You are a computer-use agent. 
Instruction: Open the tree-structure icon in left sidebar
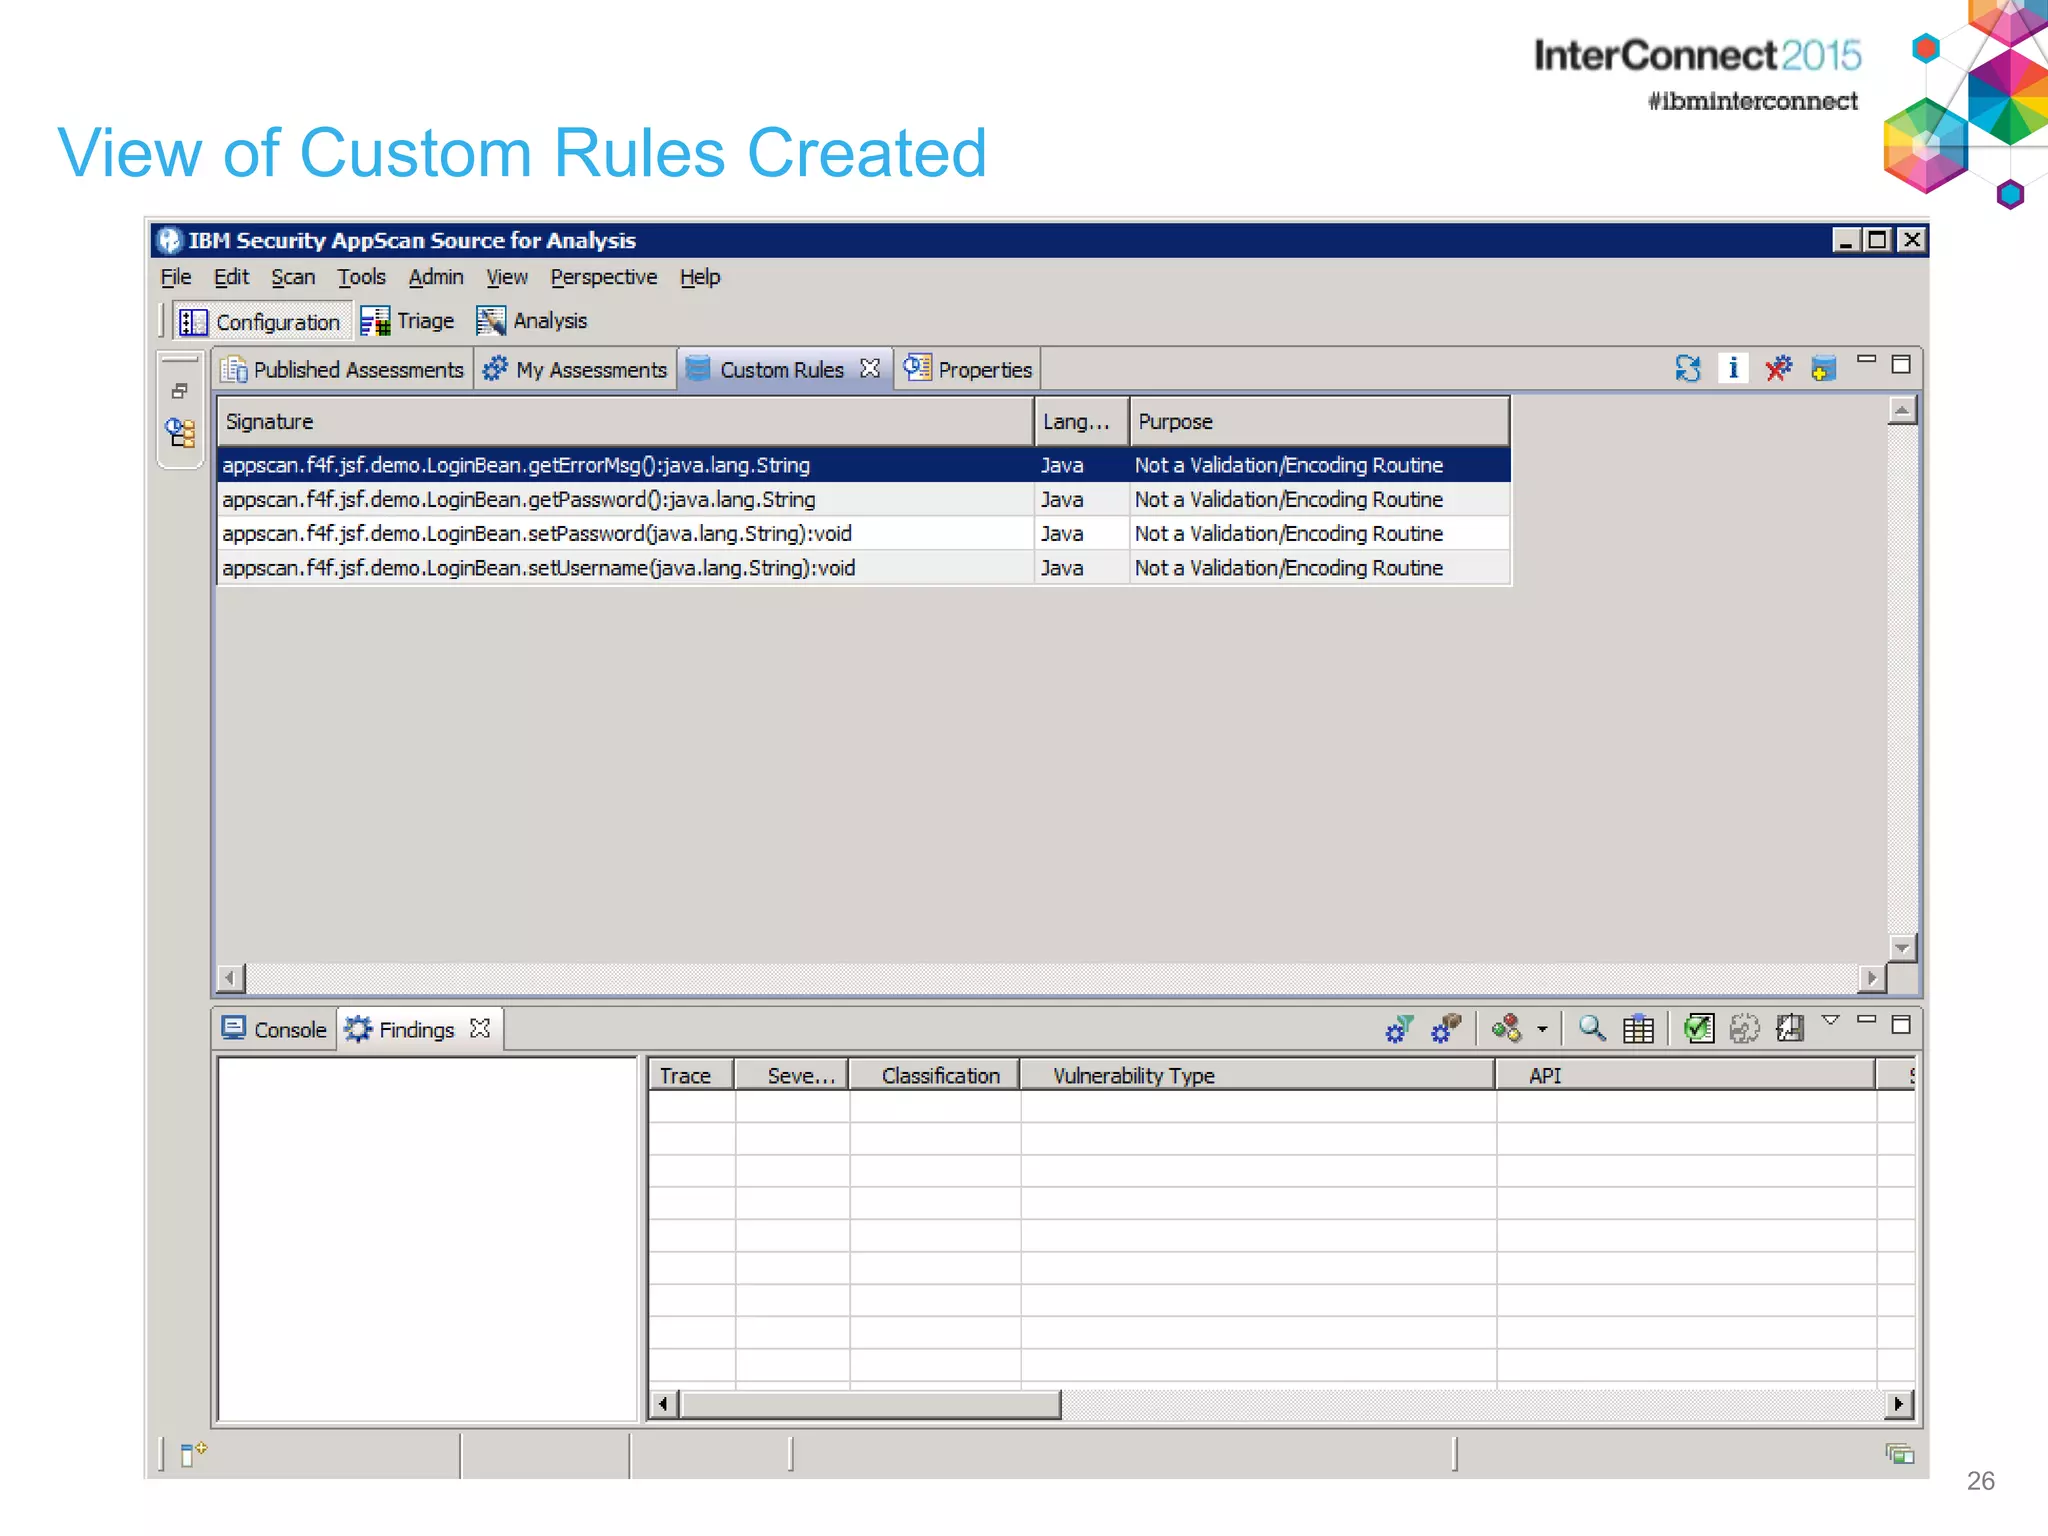(181, 433)
